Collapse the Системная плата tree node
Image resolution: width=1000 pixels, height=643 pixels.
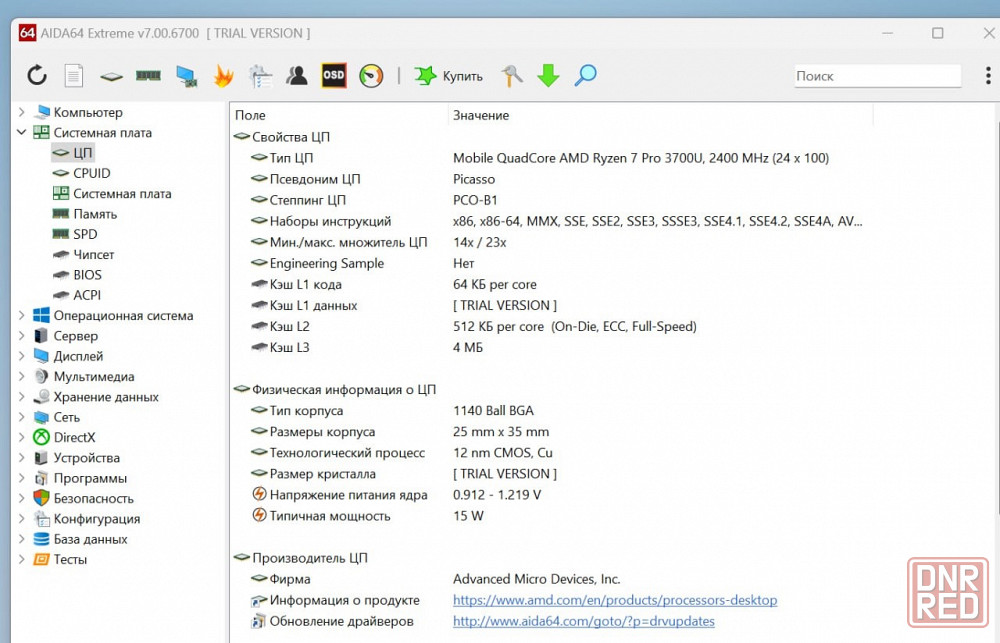(21, 132)
